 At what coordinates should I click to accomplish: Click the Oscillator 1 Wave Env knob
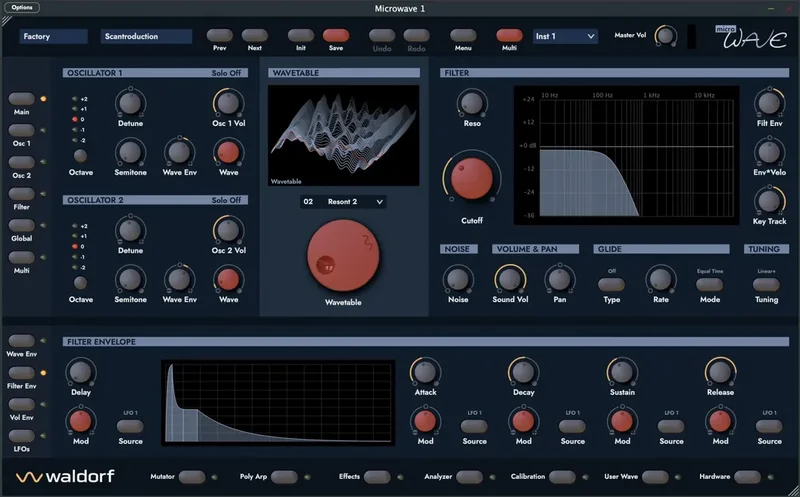[179, 152]
